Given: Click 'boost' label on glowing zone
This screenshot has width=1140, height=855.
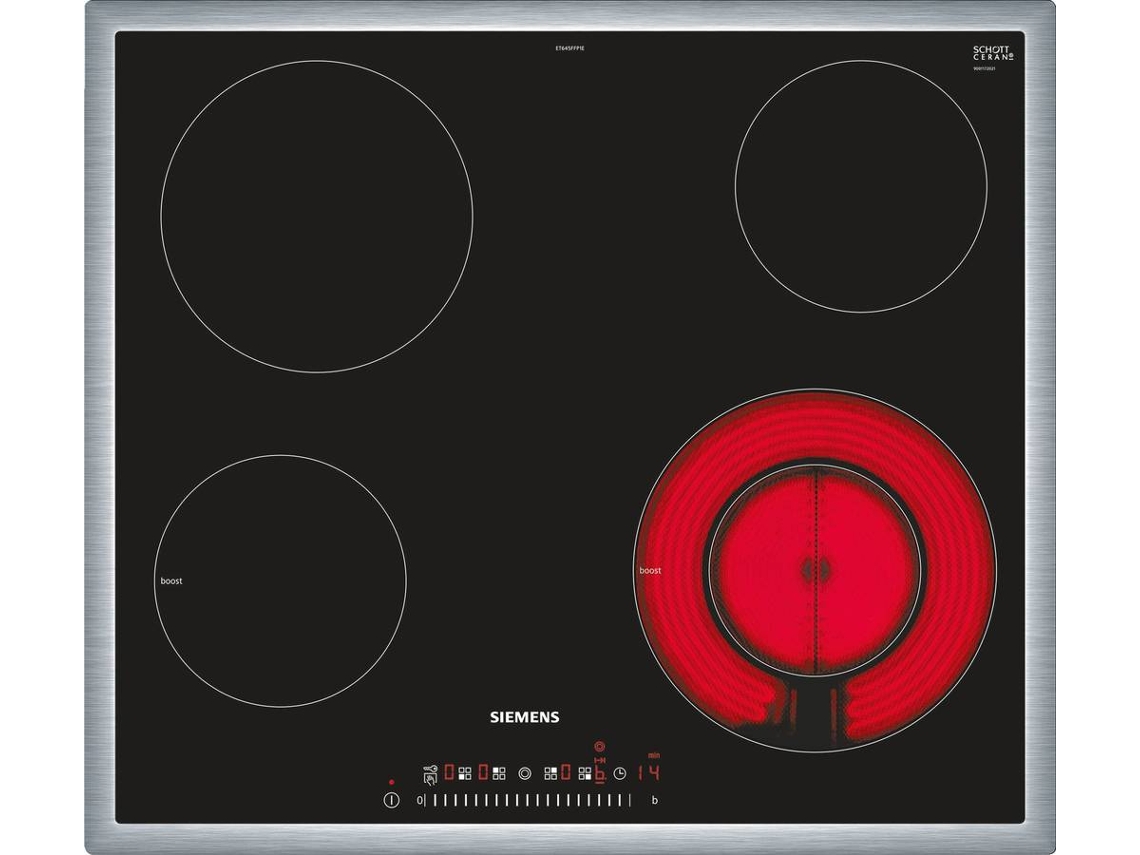Looking at the screenshot, I should coord(650,571).
